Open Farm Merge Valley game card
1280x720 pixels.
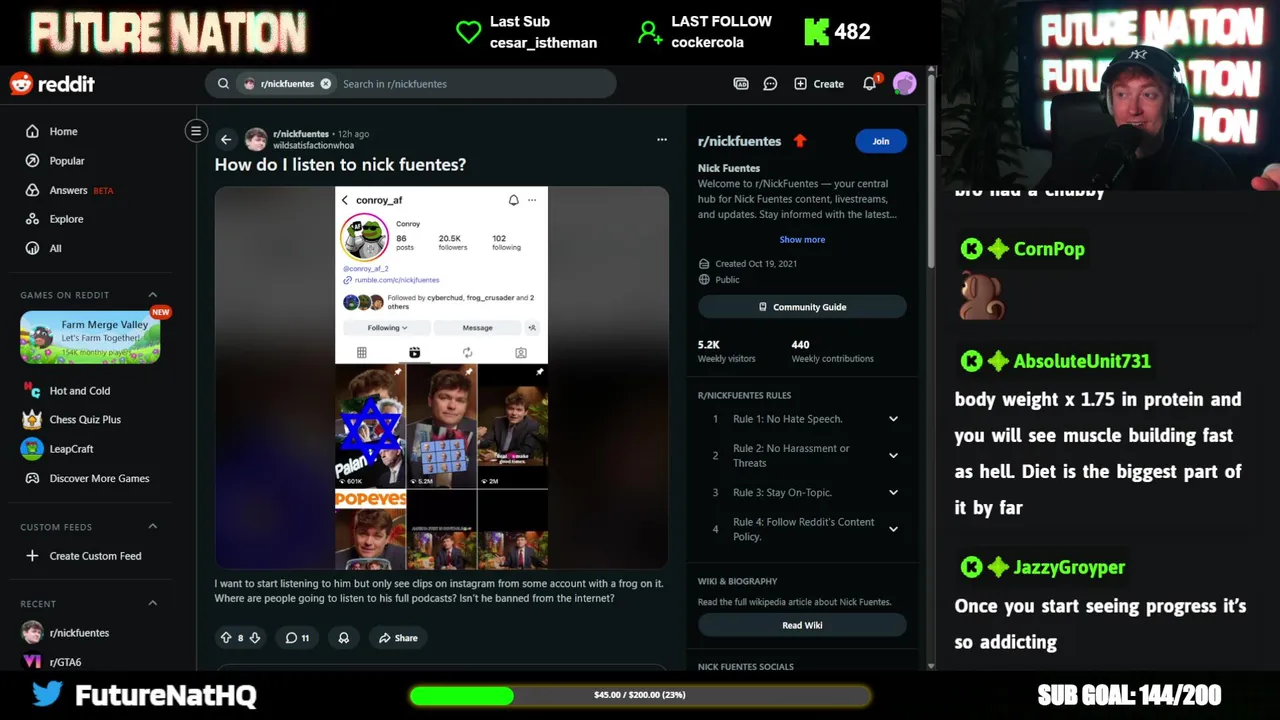coord(90,337)
